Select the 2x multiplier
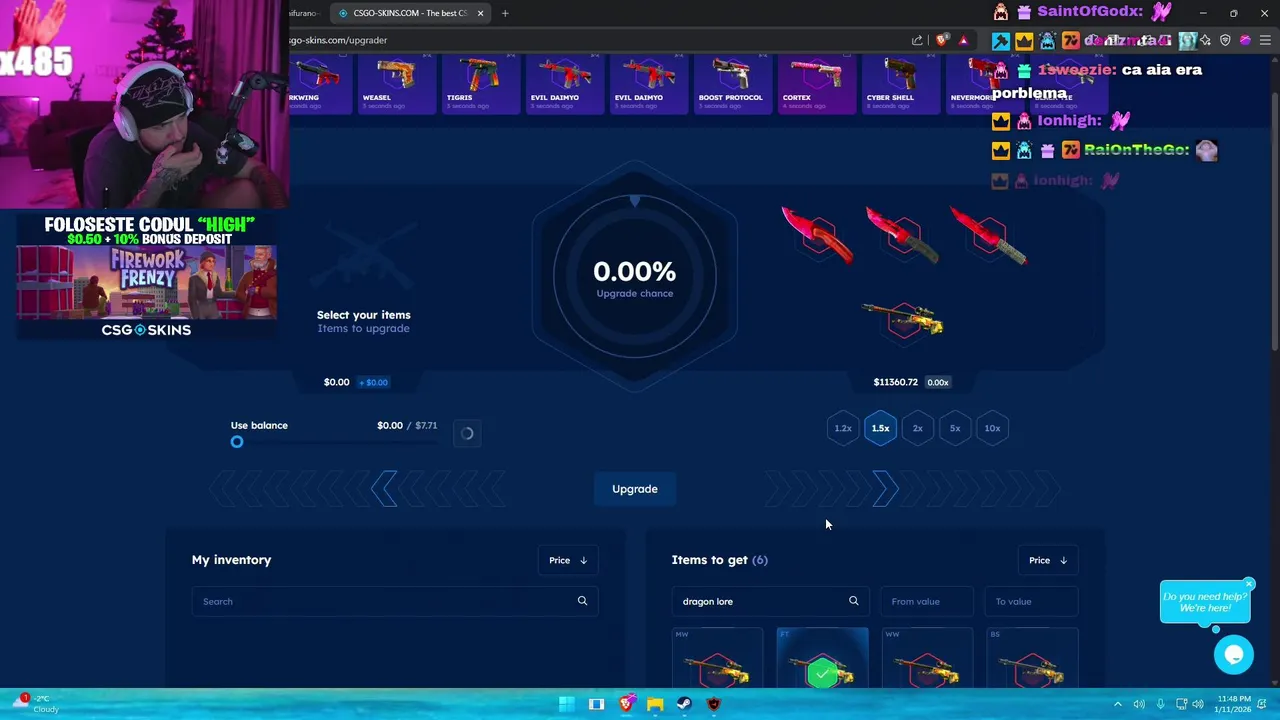The width and height of the screenshot is (1280, 720). [917, 428]
